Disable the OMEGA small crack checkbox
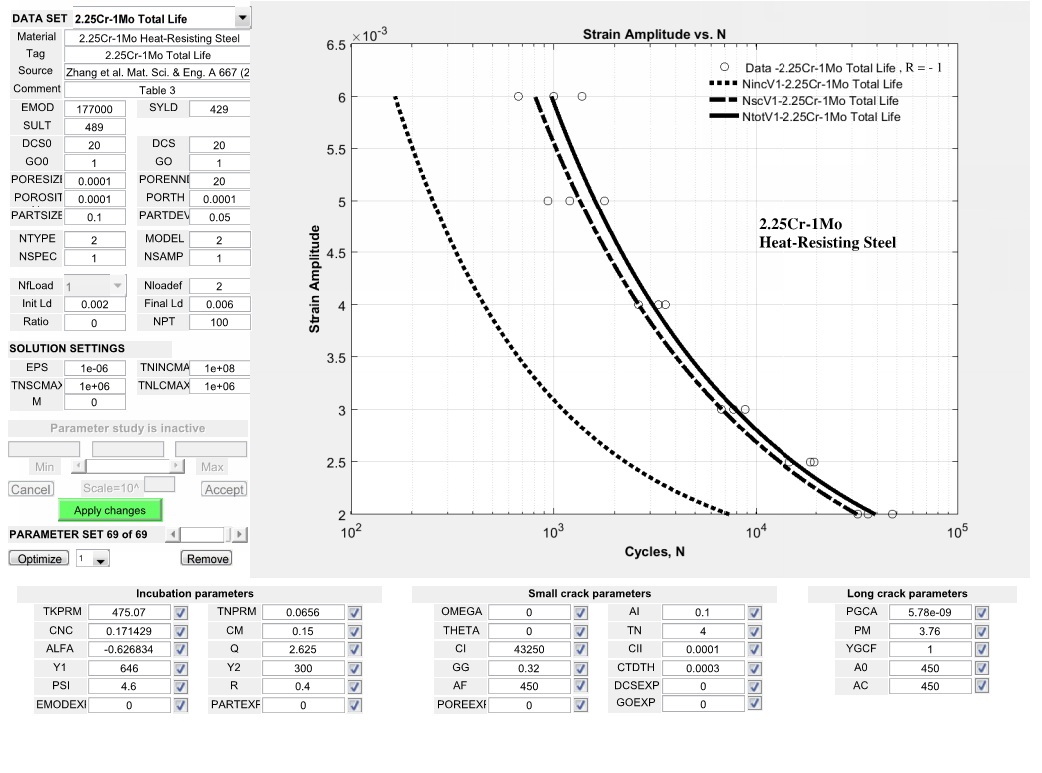The height and width of the screenshot is (773, 1042). (x=581, y=612)
